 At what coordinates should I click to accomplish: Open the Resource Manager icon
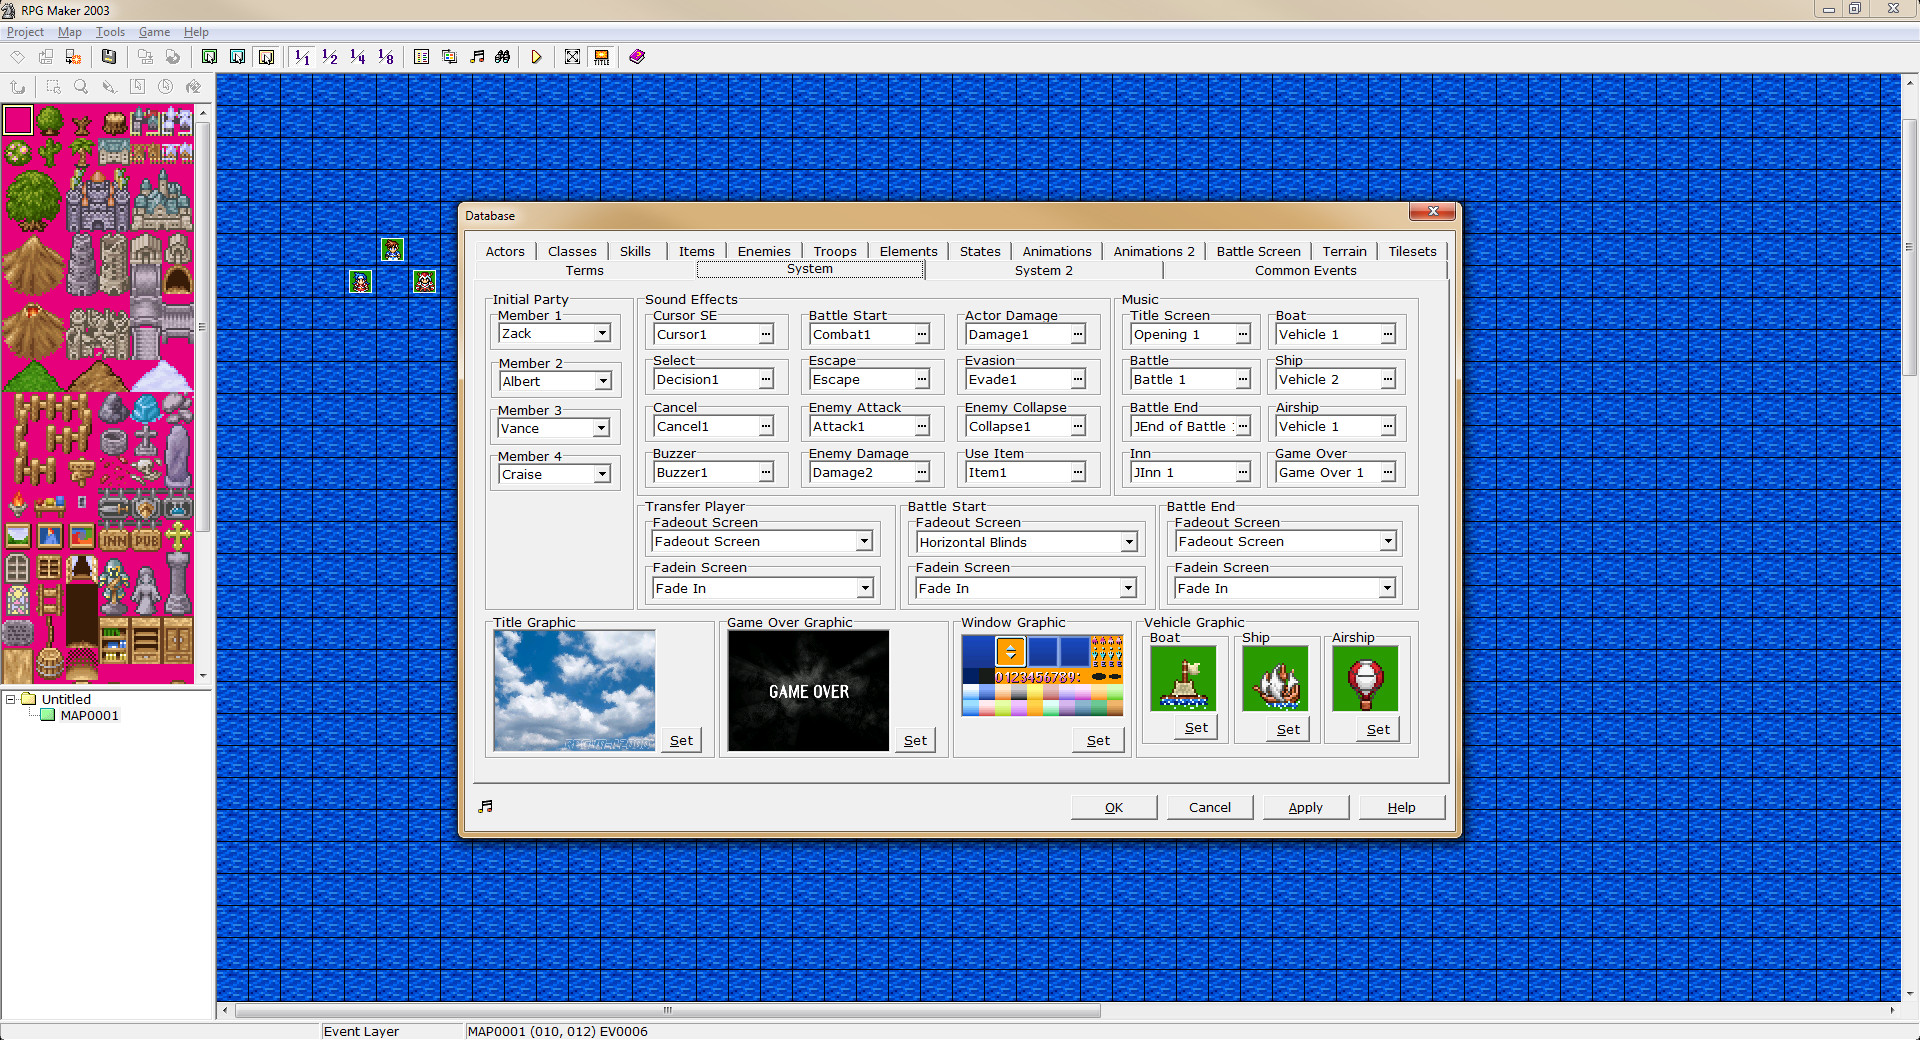pyautogui.click(x=449, y=57)
